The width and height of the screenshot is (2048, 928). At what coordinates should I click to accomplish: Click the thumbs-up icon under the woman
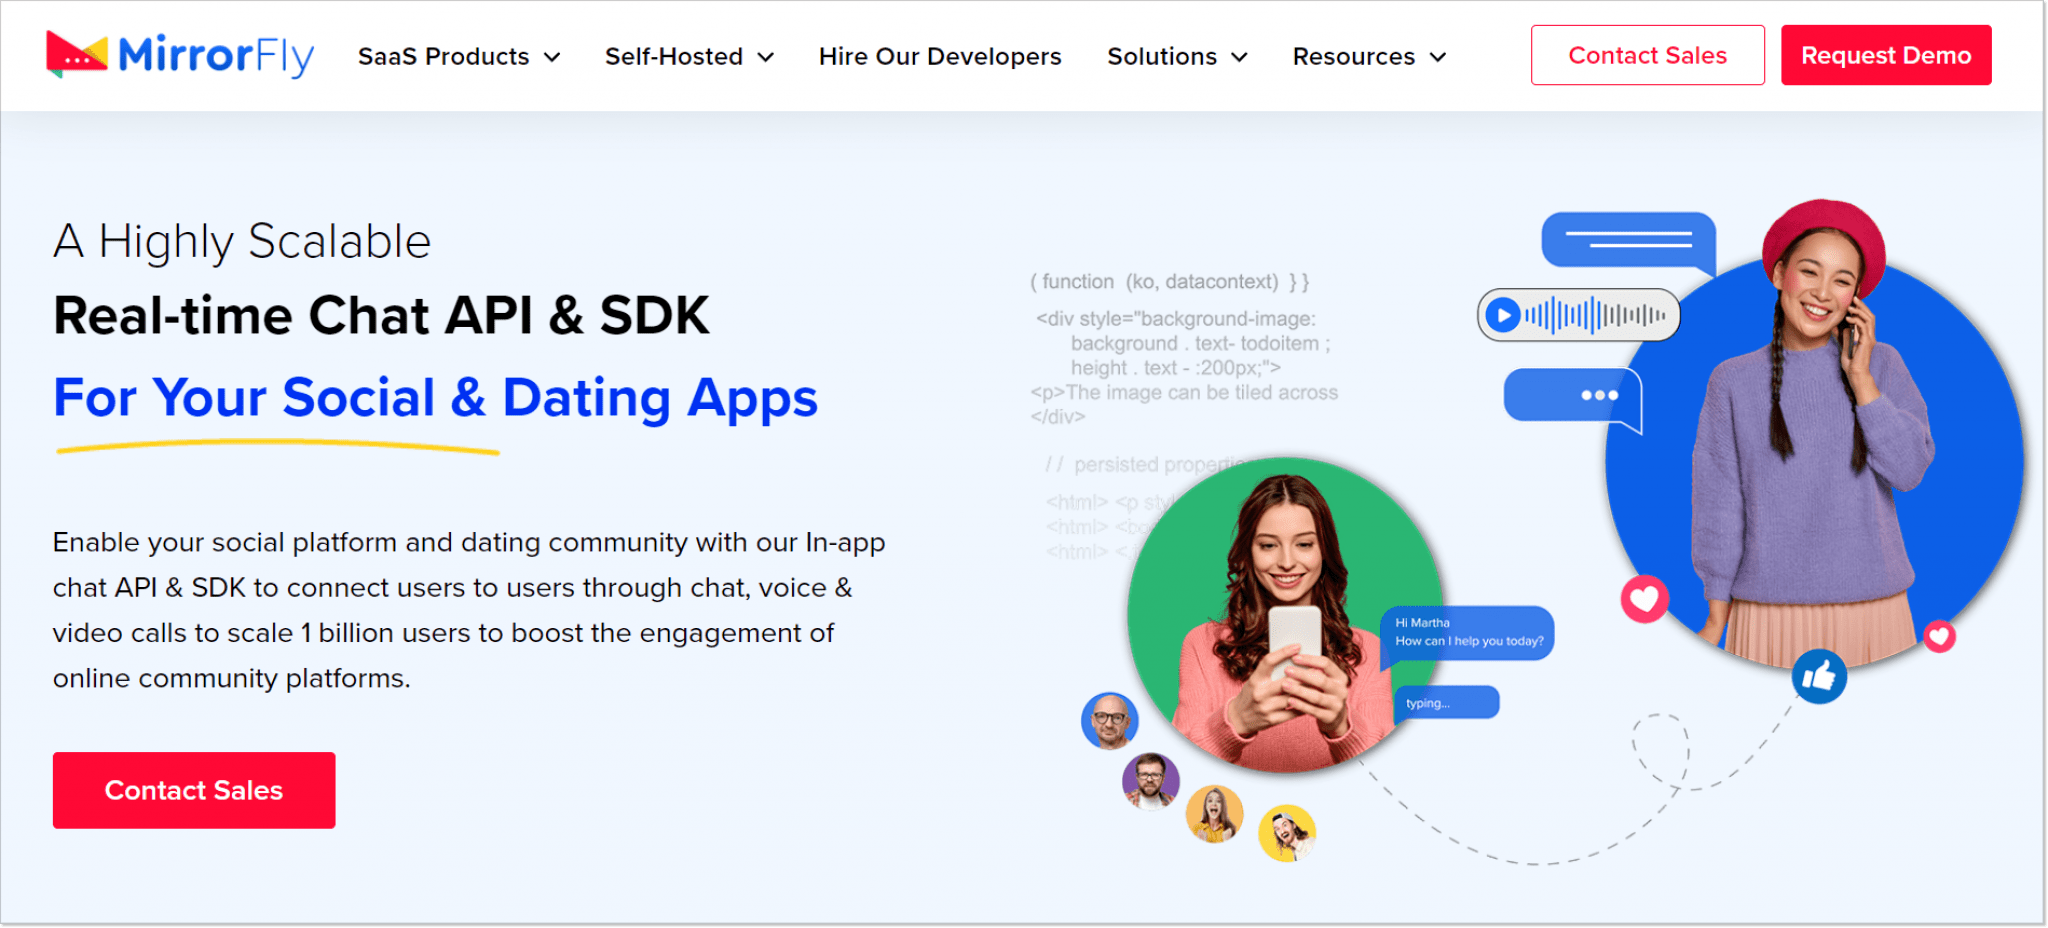[x=1820, y=676]
